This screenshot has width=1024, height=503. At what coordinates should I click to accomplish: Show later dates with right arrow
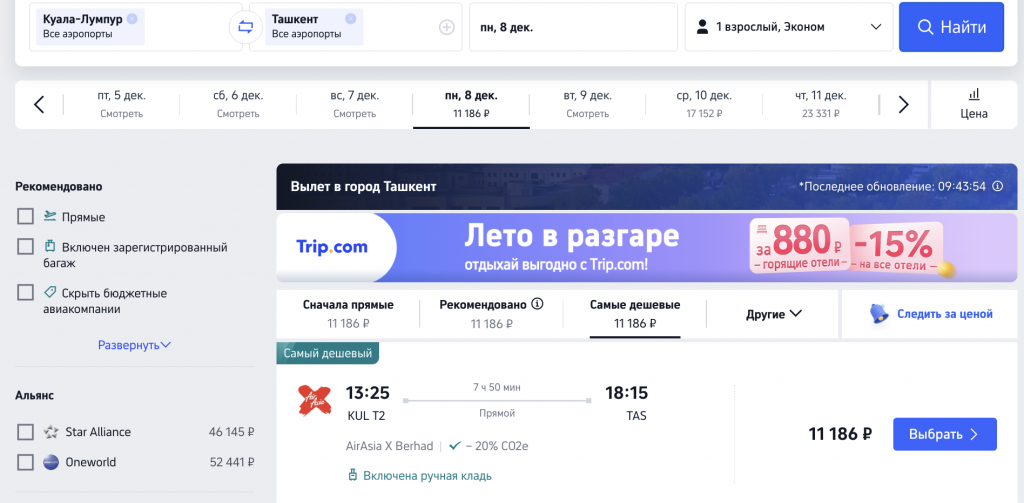coord(903,105)
